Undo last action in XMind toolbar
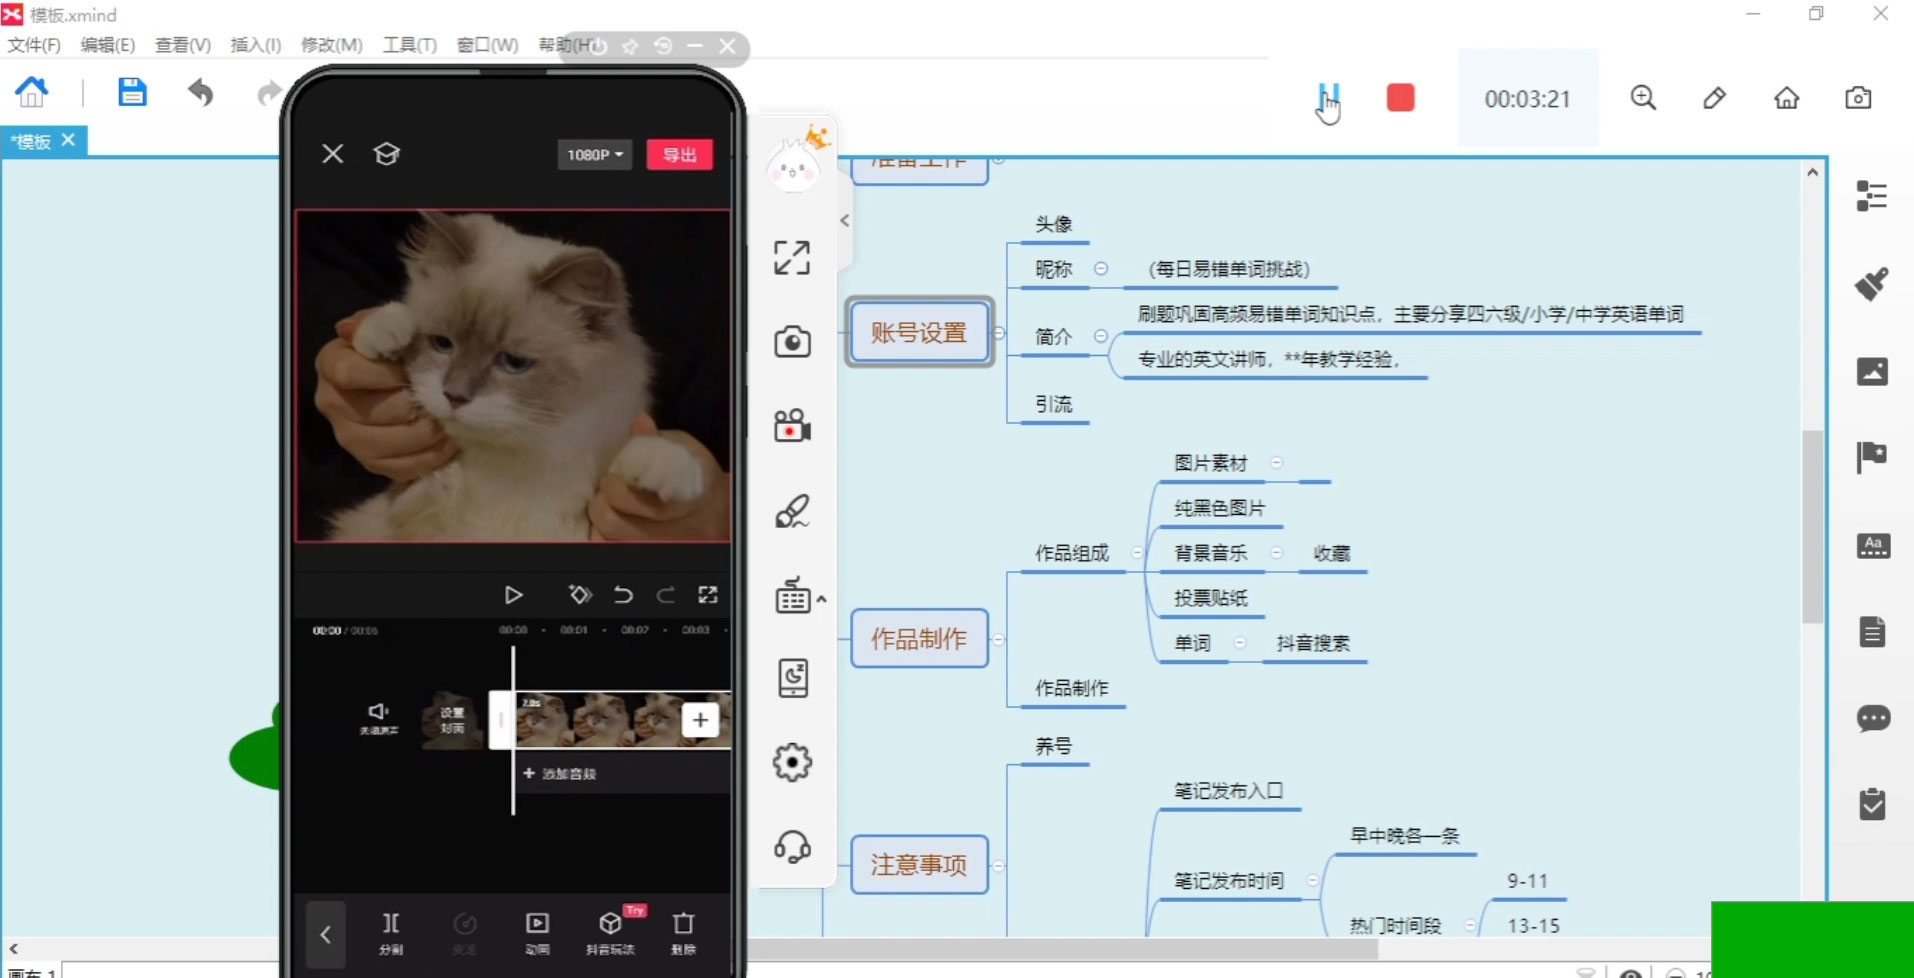The image size is (1914, 978). pyautogui.click(x=200, y=93)
